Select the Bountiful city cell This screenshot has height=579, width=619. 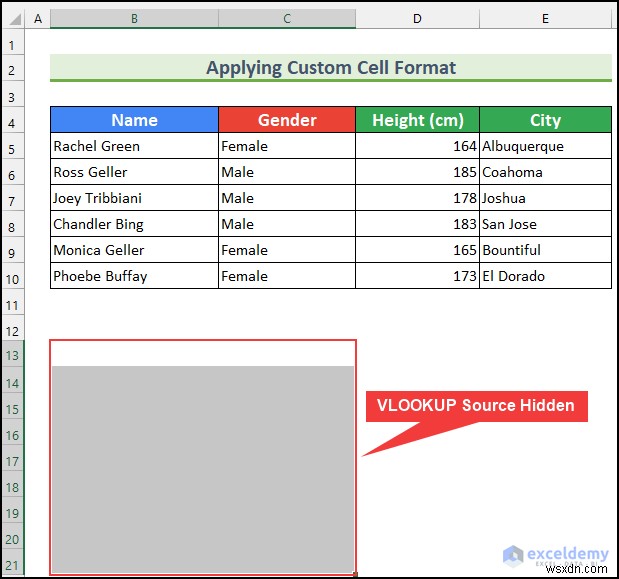(546, 250)
